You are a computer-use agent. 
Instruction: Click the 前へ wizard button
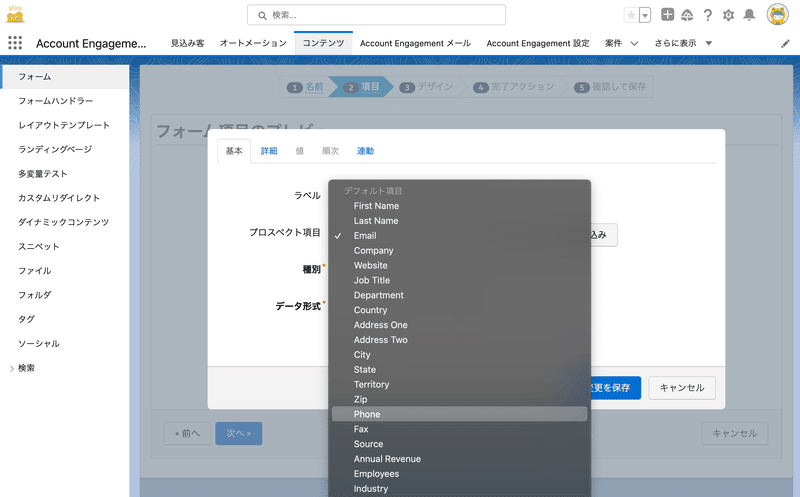click(187, 433)
